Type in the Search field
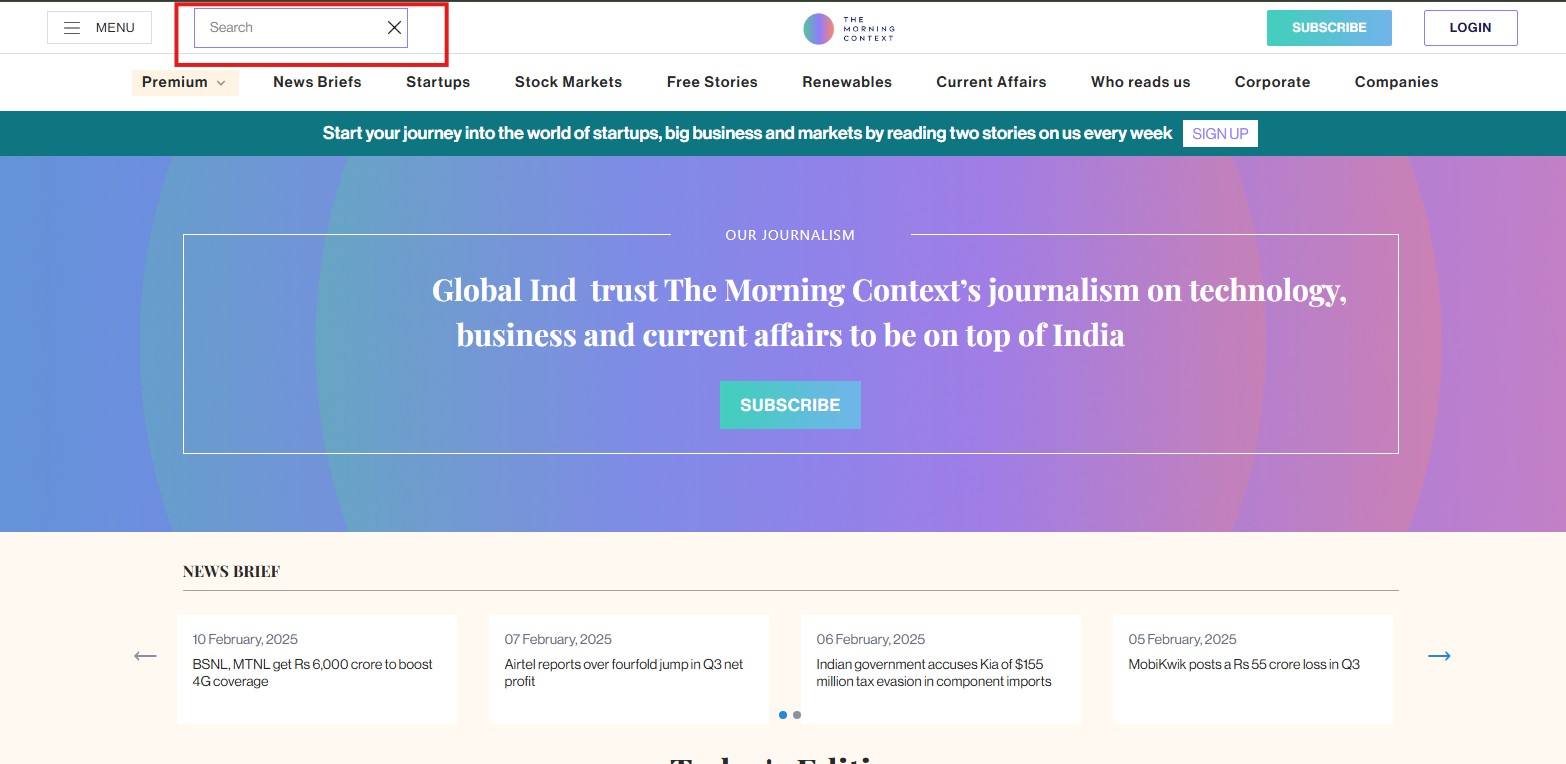This screenshot has height=764, width=1566. [290, 28]
